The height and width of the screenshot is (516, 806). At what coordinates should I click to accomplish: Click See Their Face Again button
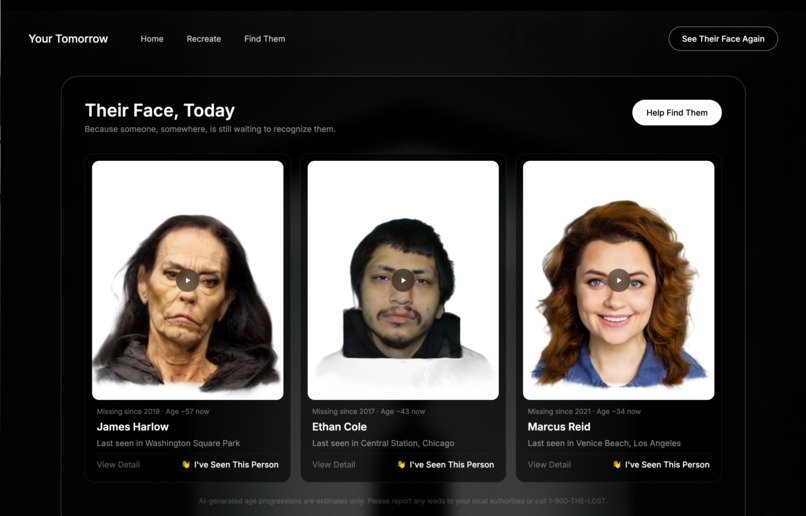(x=723, y=39)
